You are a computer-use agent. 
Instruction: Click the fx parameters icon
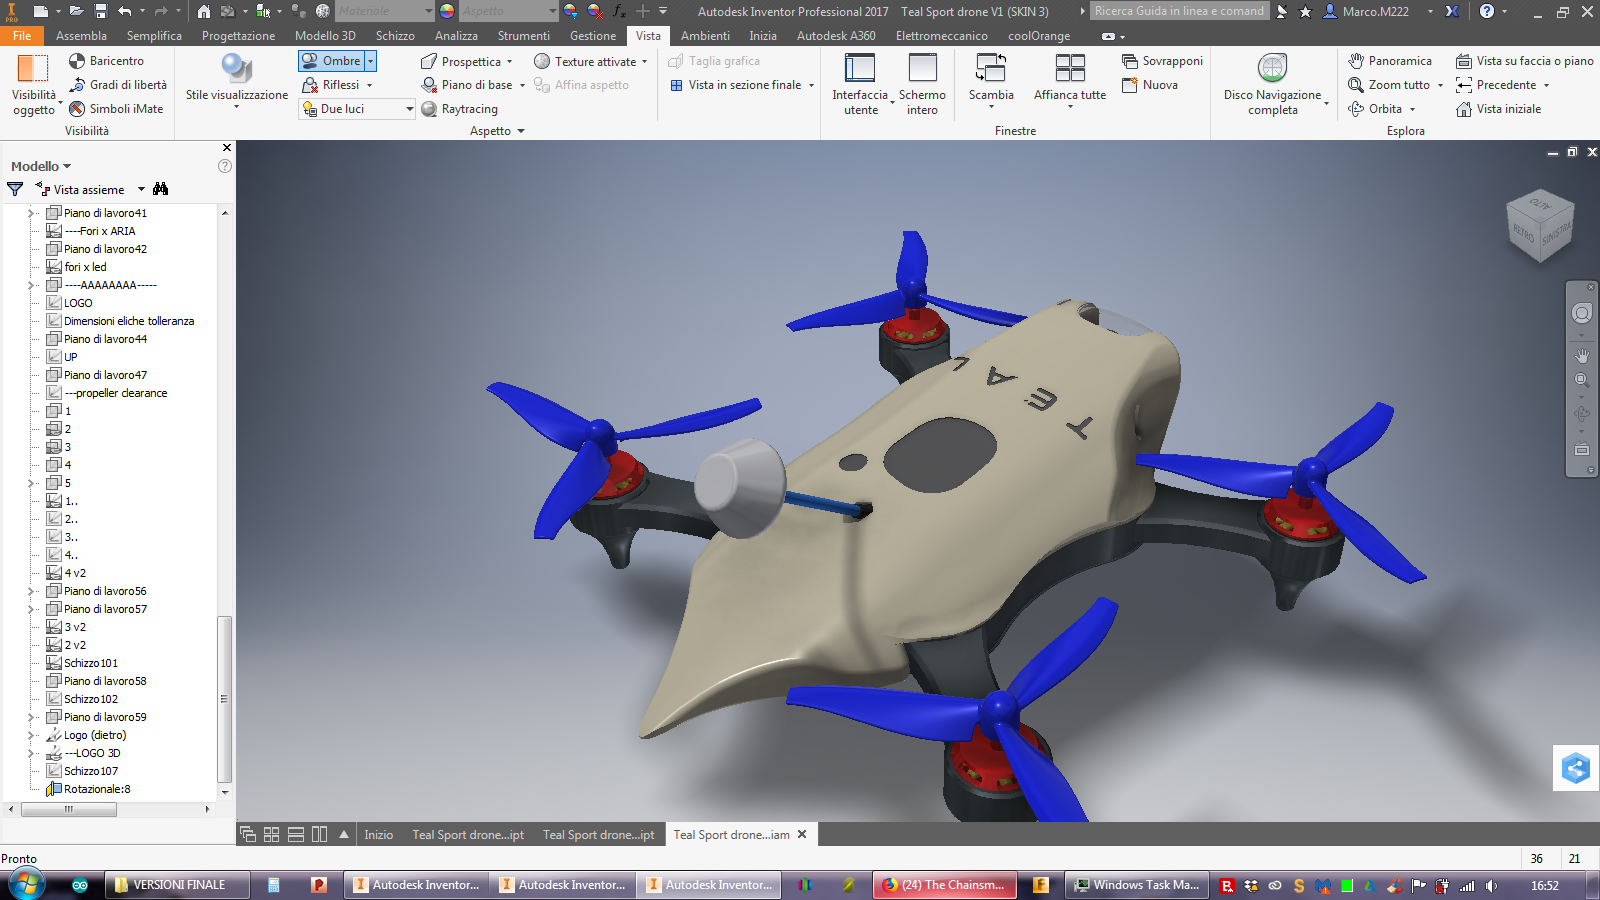[x=619, y=11]
